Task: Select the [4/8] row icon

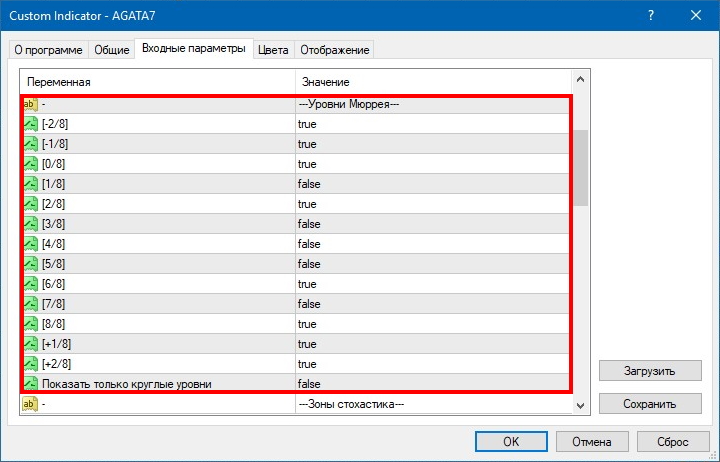Action: (30, 244)
